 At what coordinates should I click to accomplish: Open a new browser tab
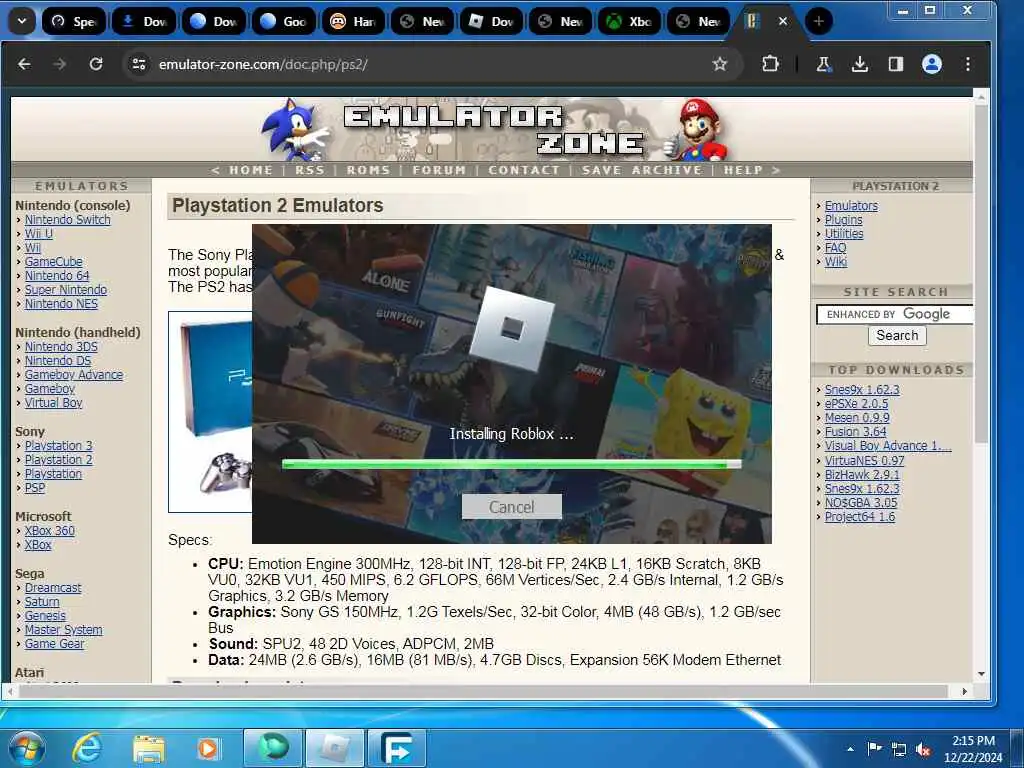[x=818, y=22]
